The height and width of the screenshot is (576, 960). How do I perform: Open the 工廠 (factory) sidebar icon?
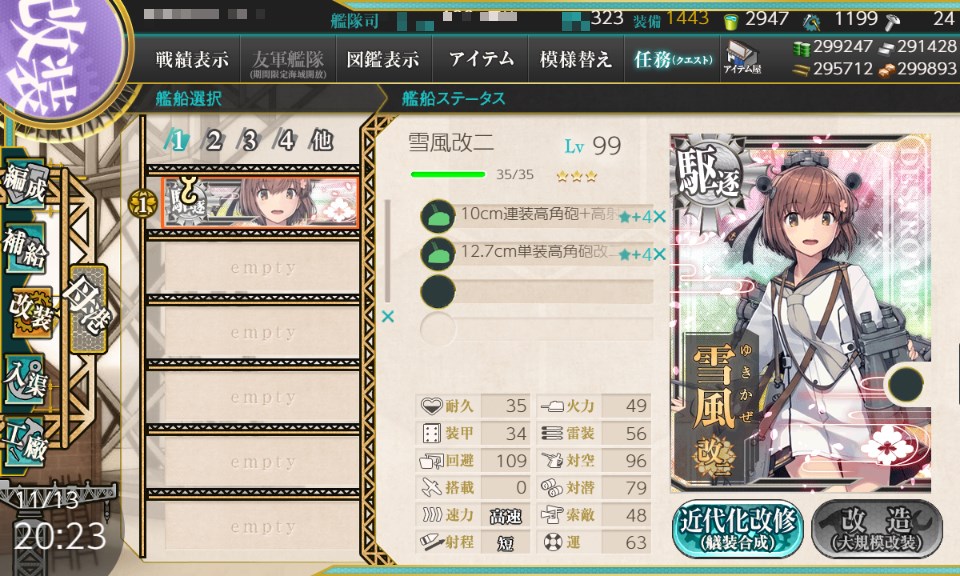tap(24, 442)
